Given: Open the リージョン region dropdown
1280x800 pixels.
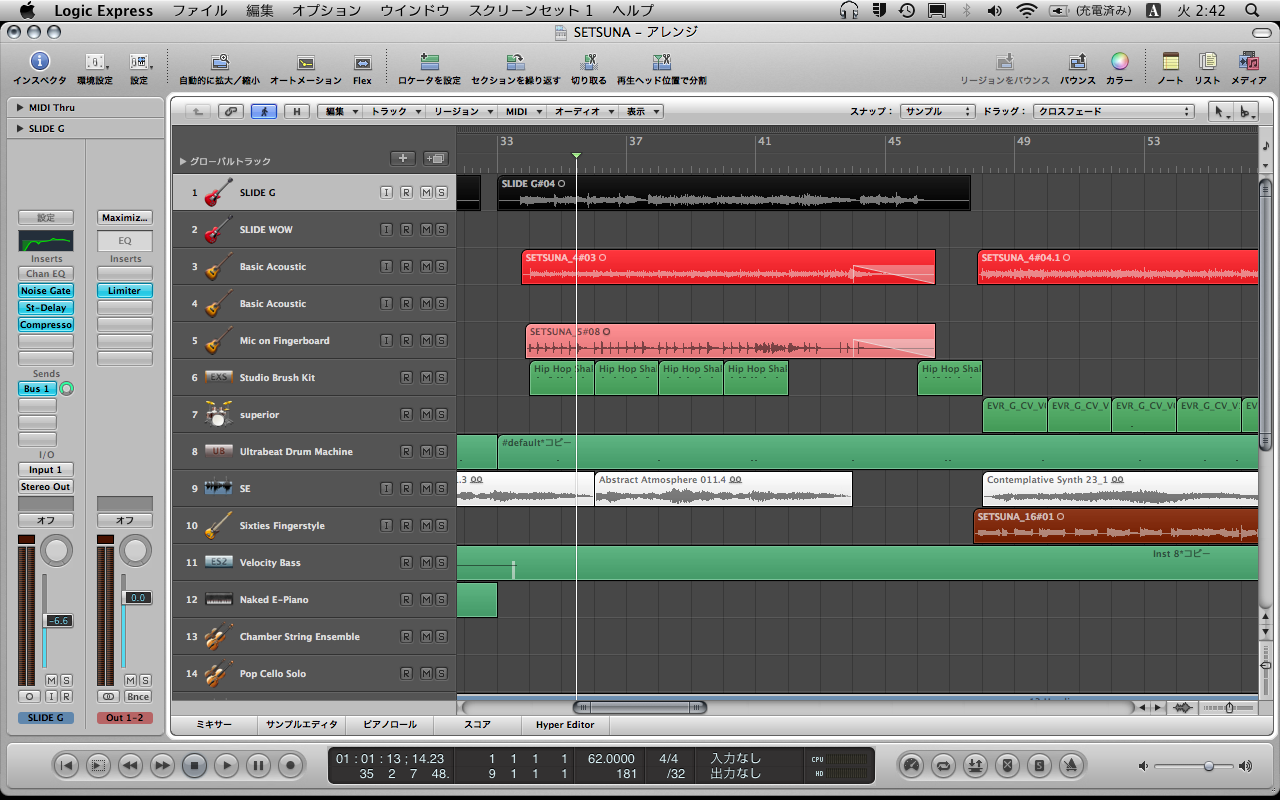Looking at the screenshot, I should 461,111.
